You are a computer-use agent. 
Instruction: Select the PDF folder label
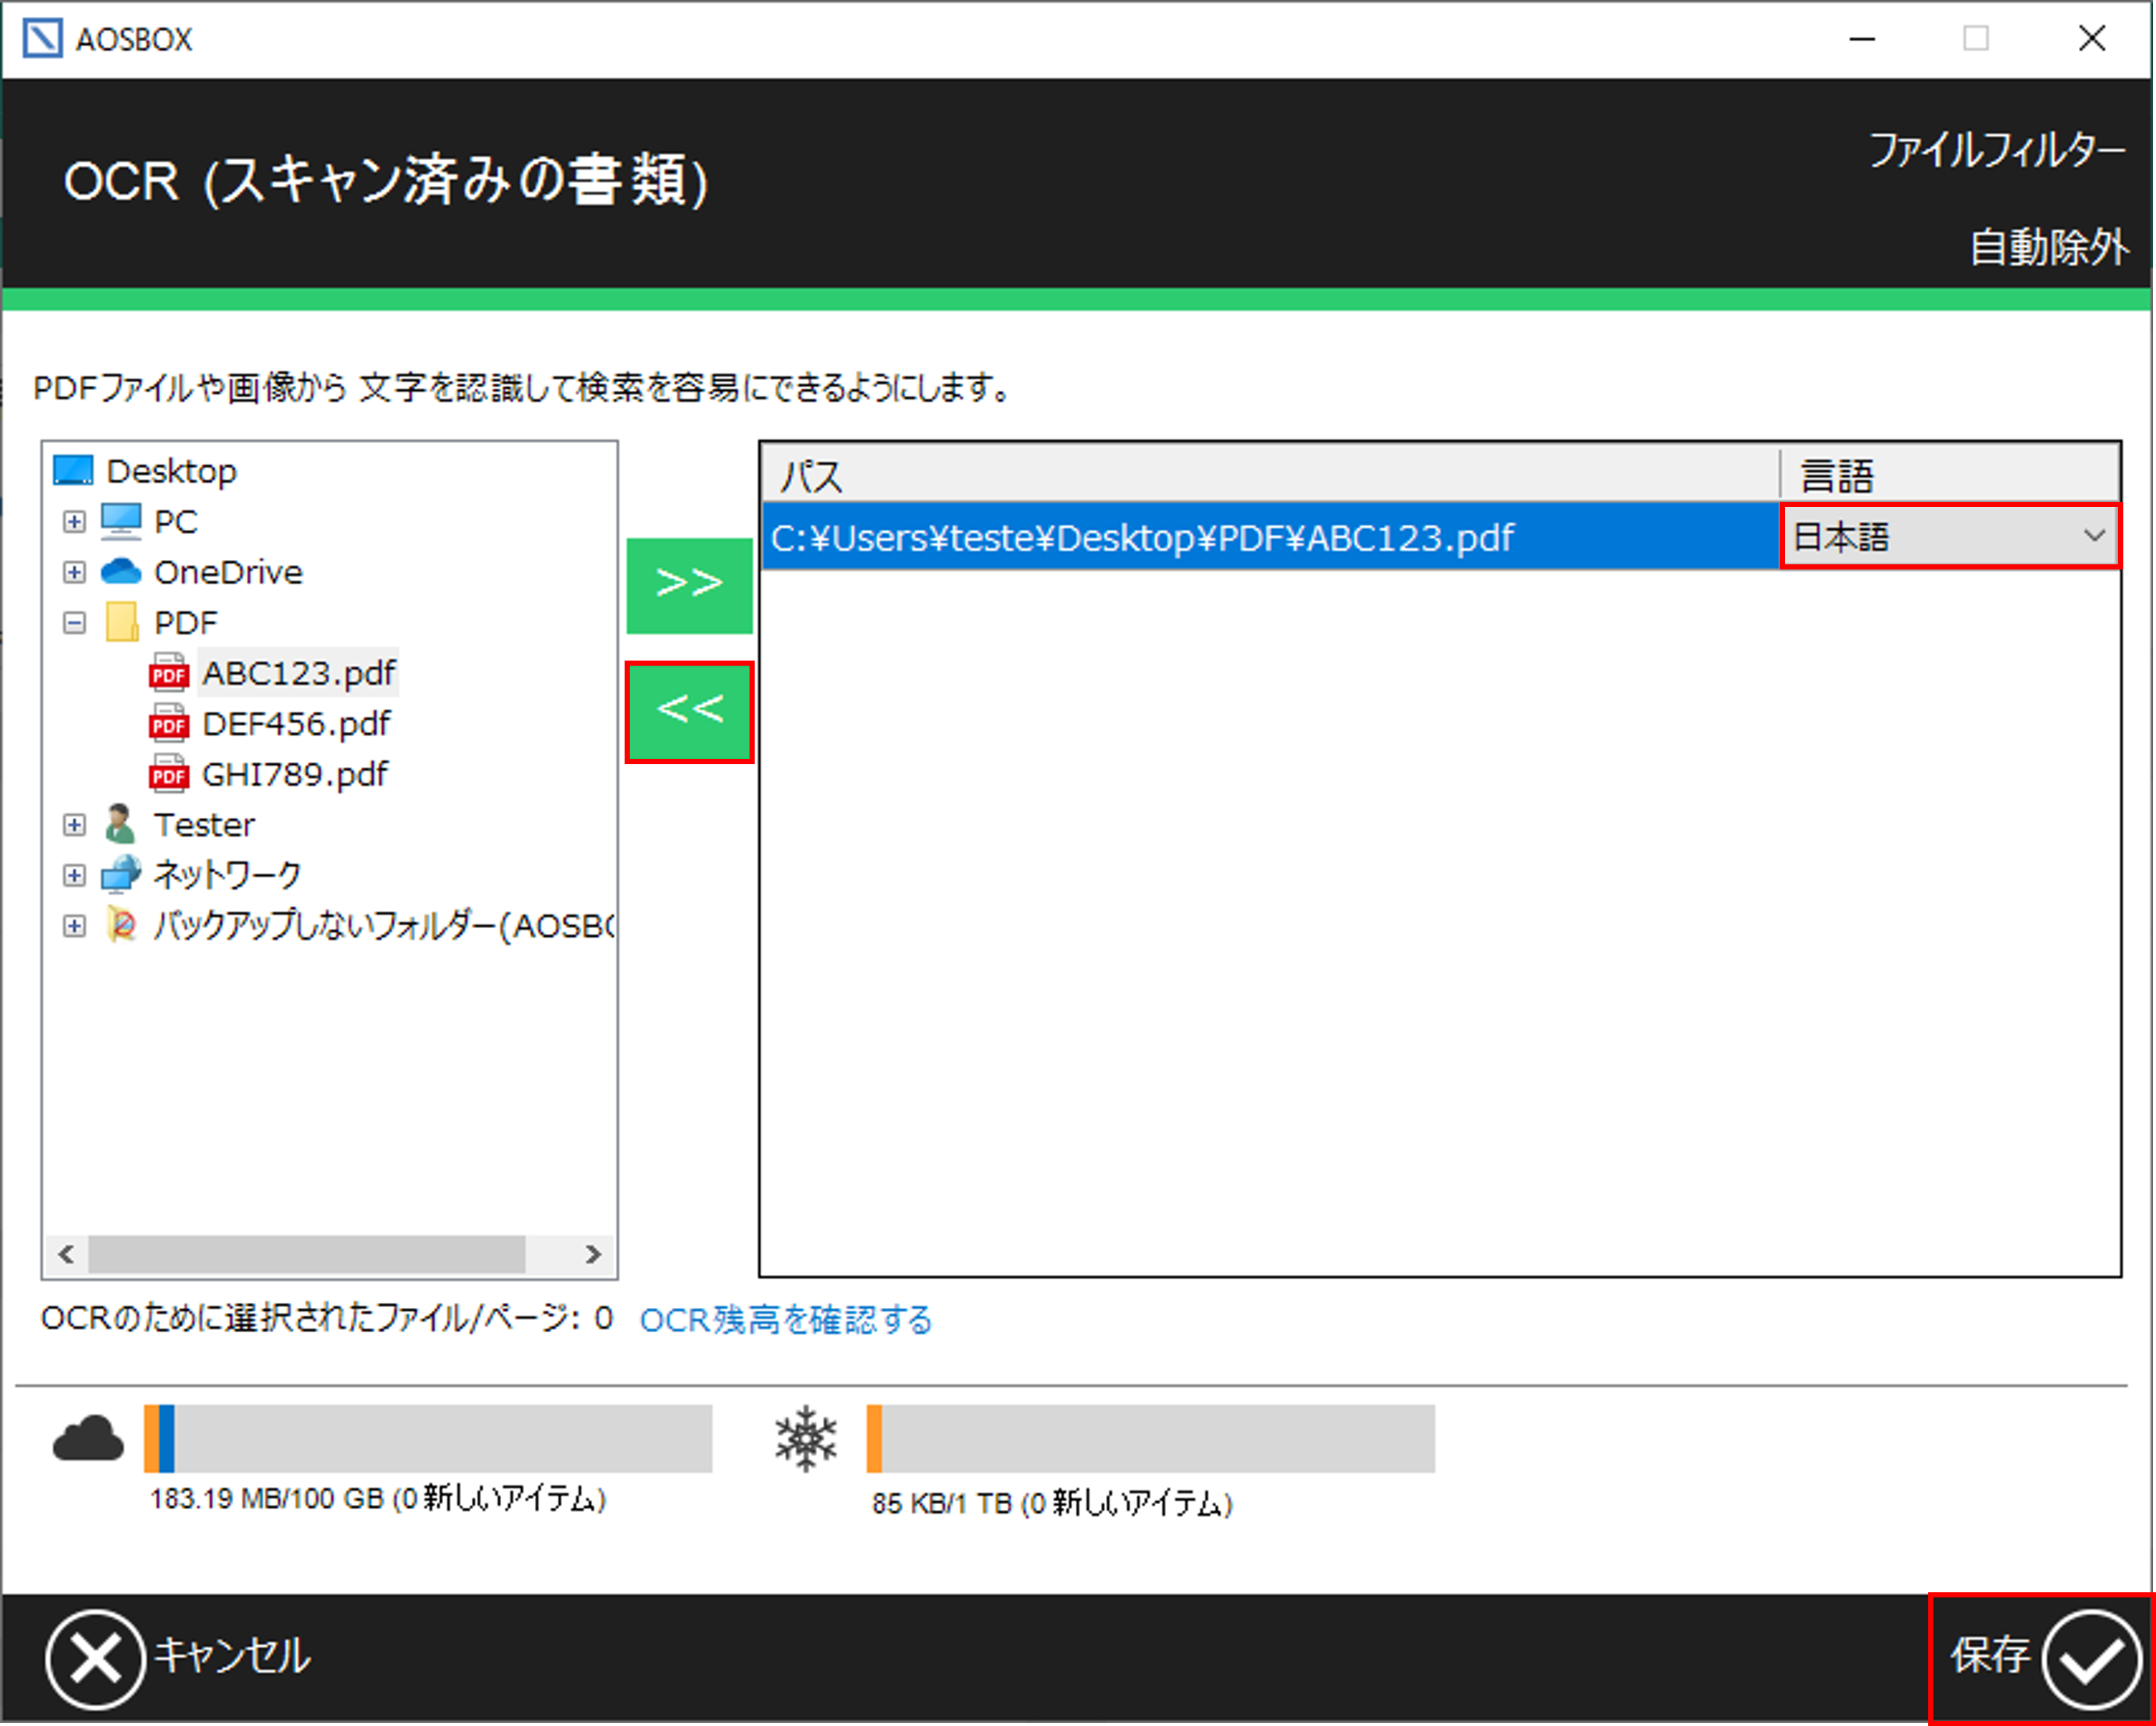coord(185,622)
